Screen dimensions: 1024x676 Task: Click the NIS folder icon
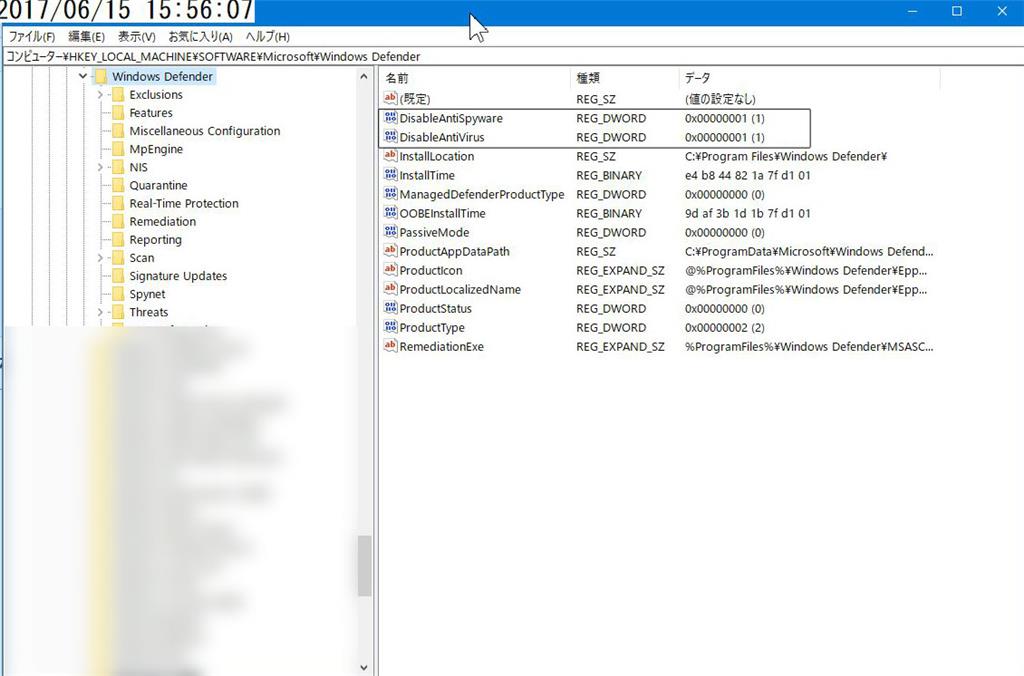[x=118, y=167]
